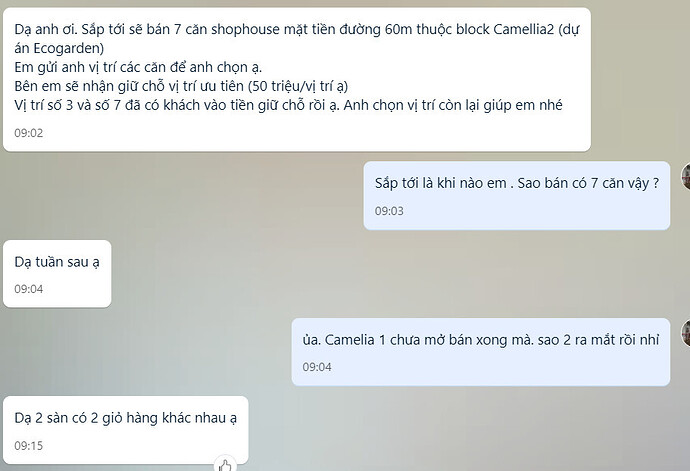
Task: Click the 09:04 timestamp under 'Dạ tuần sau ạ'
Action: (x=29, y=289)
